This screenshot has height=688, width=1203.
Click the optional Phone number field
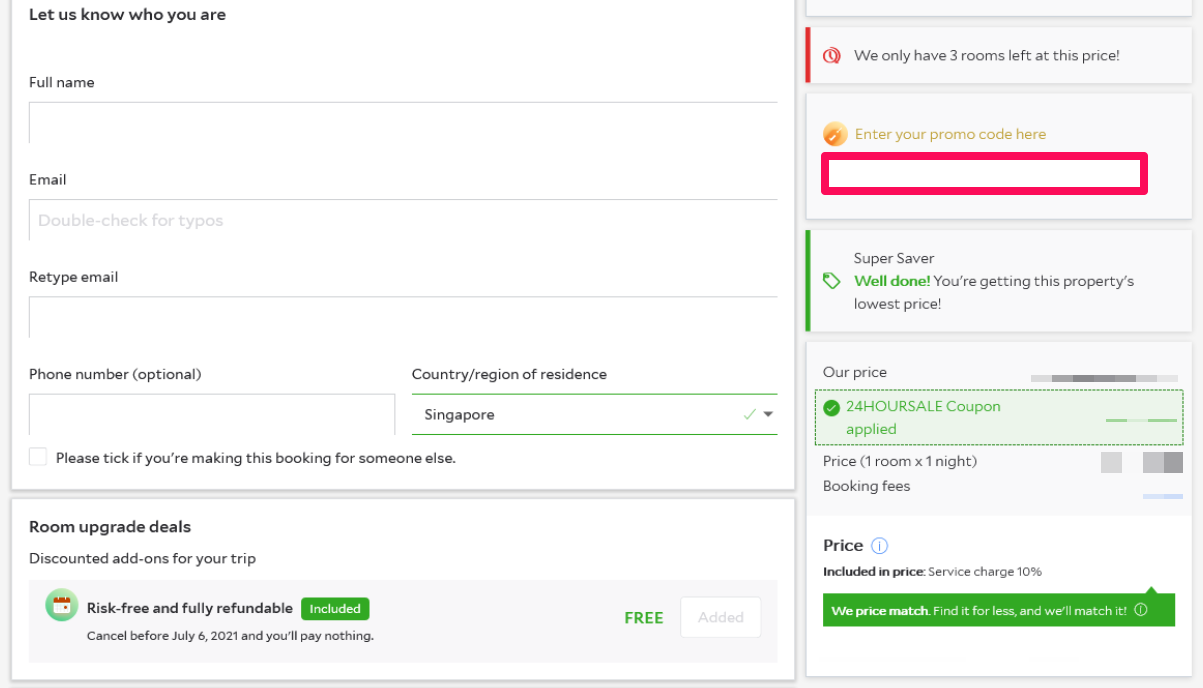pyautogui.click(x=211, y=414)
